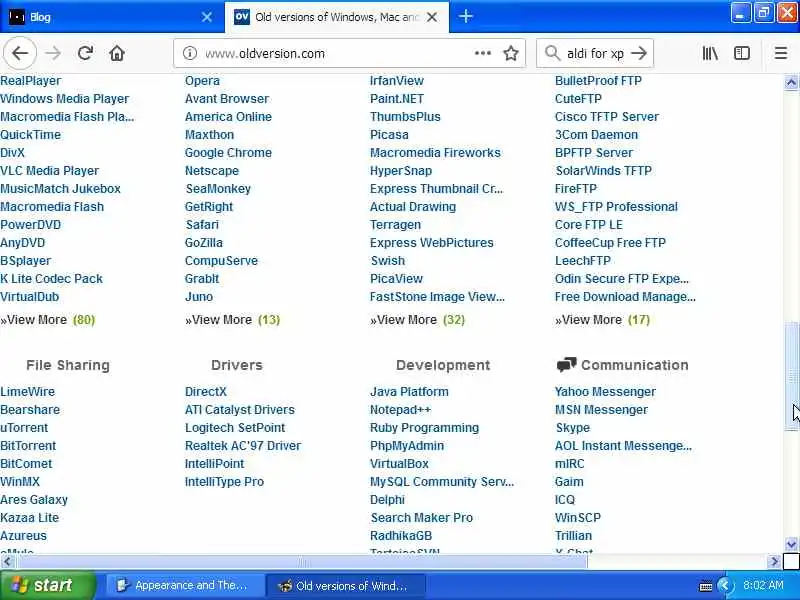Open the Paint.NET link
This screenshot has width=800, height=600.
click(x=397, y=98)
